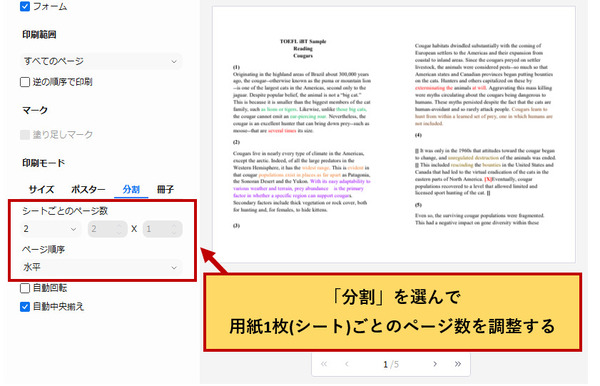Screen dimensions: 600x386
Task: Switch to the 冊子 print mode tab
Action: [x=165, y=189]
